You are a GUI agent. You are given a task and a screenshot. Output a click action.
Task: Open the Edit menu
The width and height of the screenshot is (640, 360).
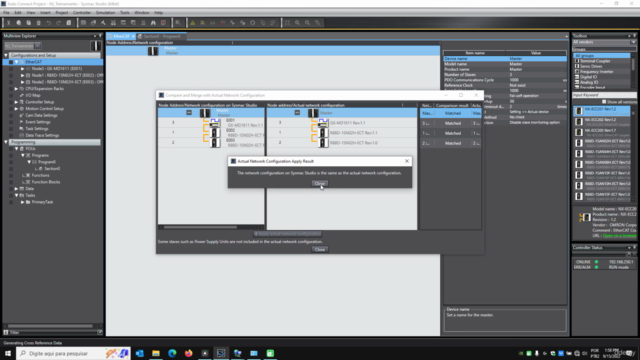pyautogui.click(x=18, y=13)
